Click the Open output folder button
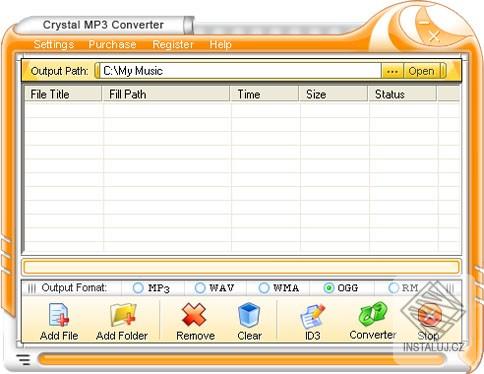Image resolution: width=484 pixels, height=374 pixels. (421, 71)
